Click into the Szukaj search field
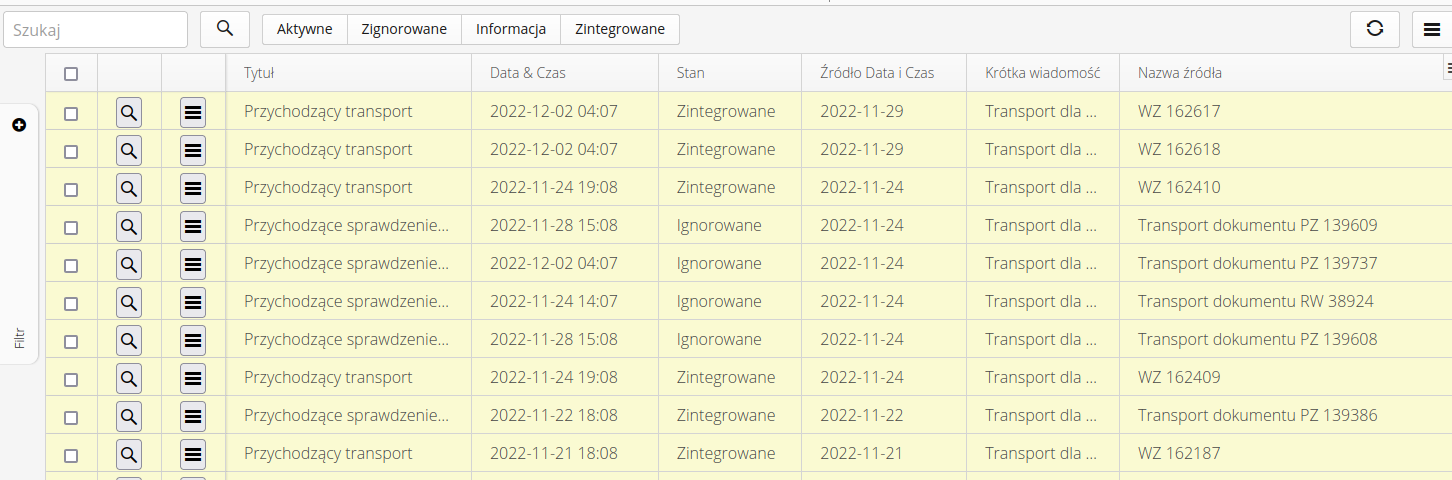 96,30
